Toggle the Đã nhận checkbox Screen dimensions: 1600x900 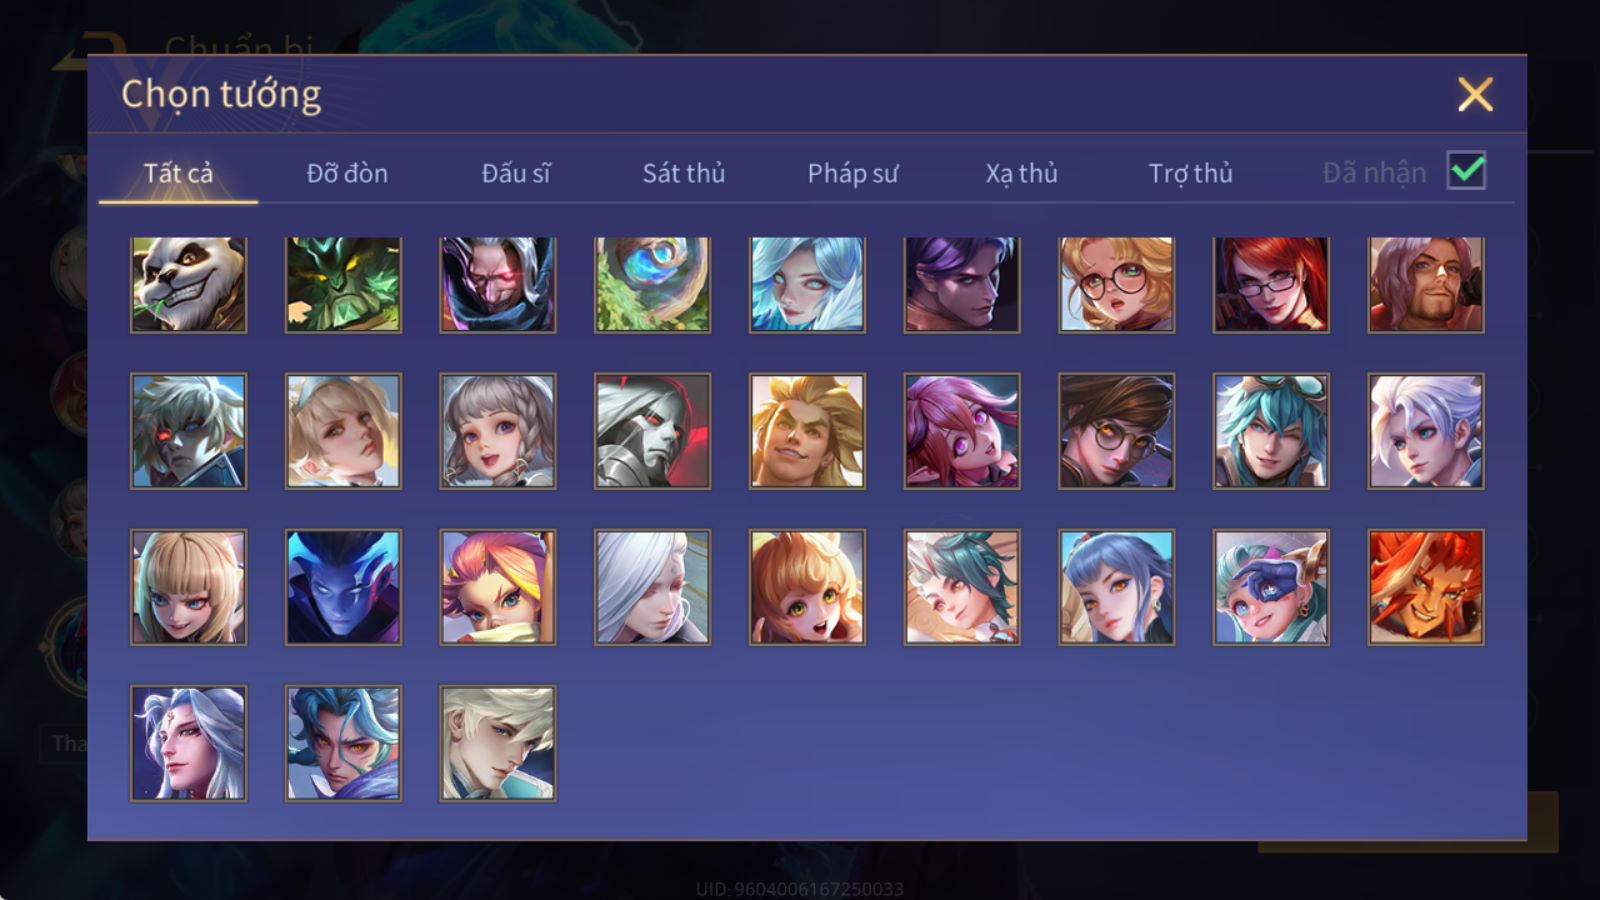pyautogui.click(x=1466, y=171)
